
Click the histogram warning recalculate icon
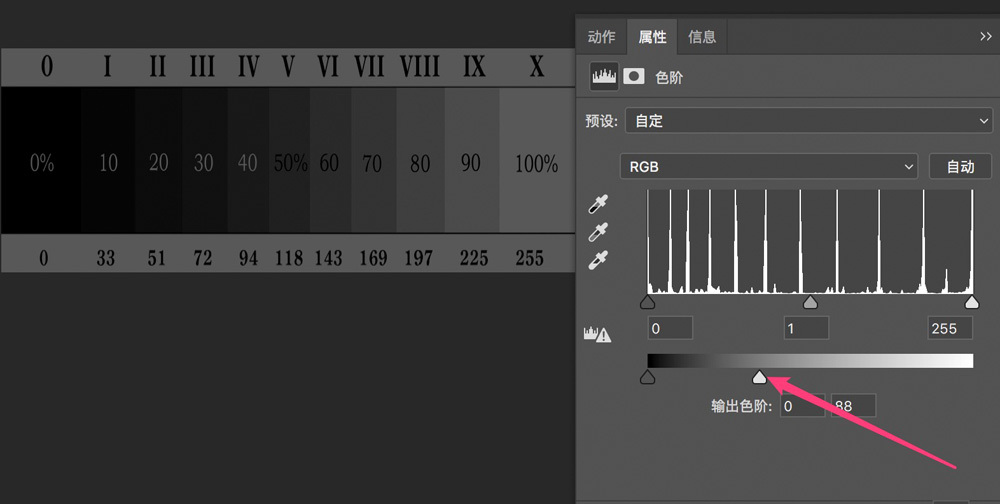(x=597, y=334)
